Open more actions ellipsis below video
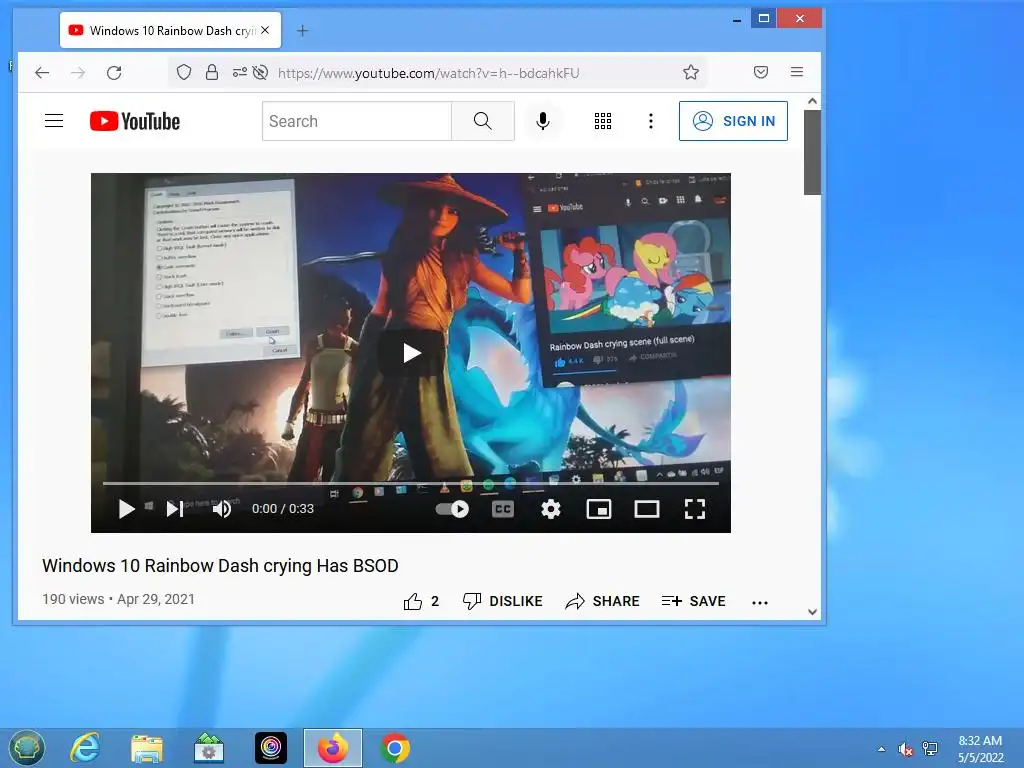The height and width of the screenshot is (768, 1024). coord(760,602)
